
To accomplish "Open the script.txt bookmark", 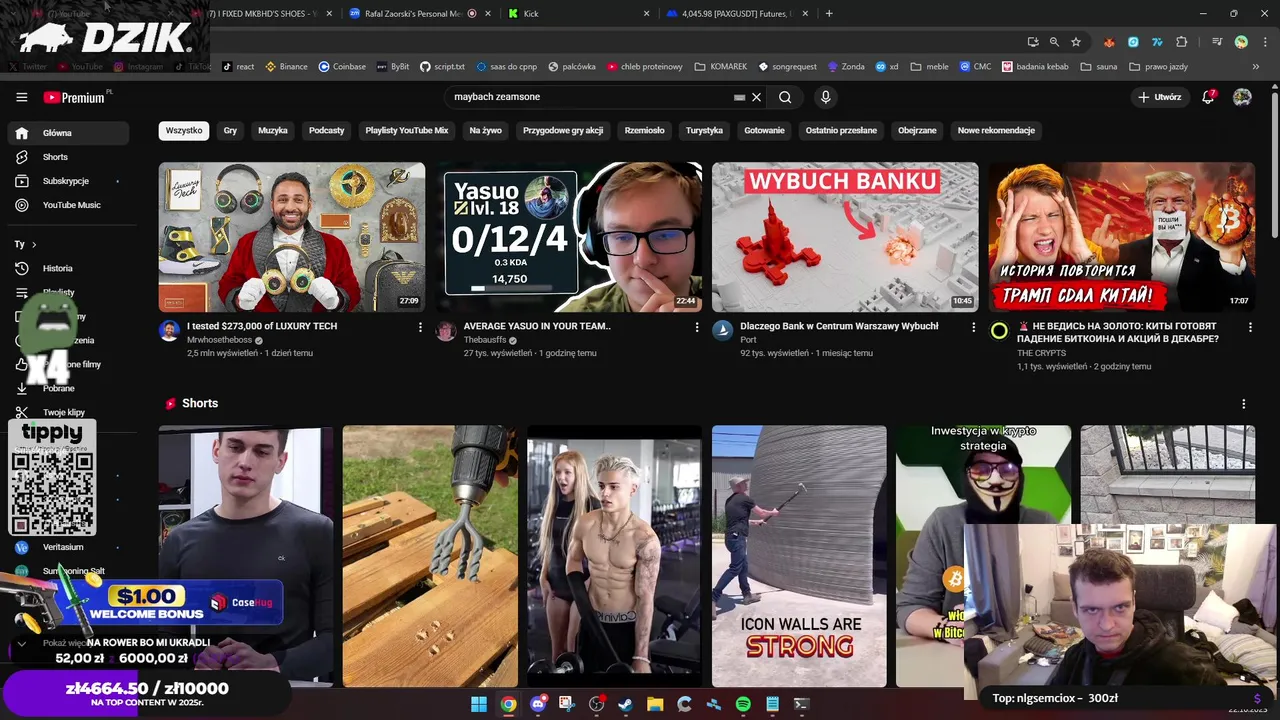I will pyautogui.click(x=442, y=67).
